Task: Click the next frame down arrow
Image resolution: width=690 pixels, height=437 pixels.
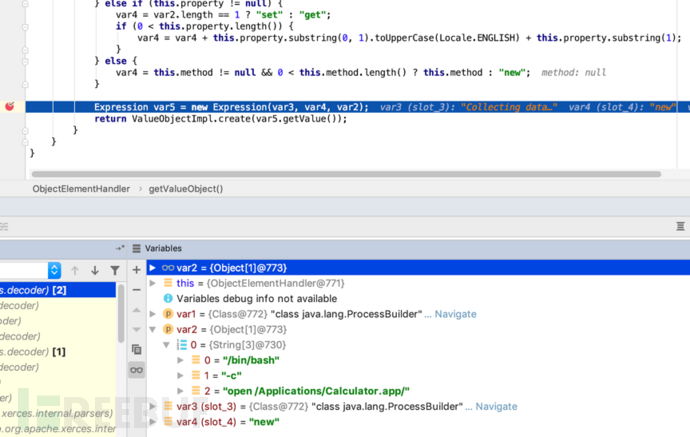Action: pos(95,270)
